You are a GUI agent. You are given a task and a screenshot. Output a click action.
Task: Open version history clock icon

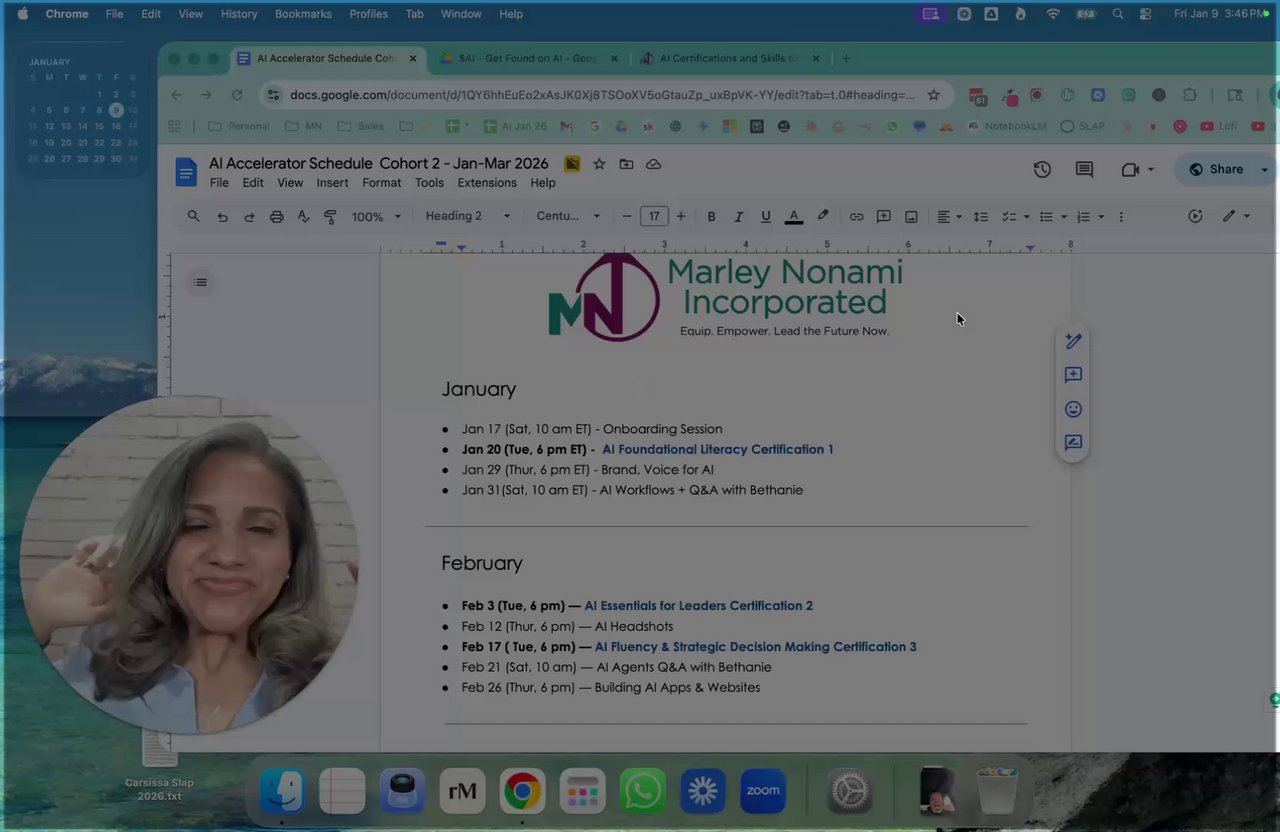click(1042, 169)
